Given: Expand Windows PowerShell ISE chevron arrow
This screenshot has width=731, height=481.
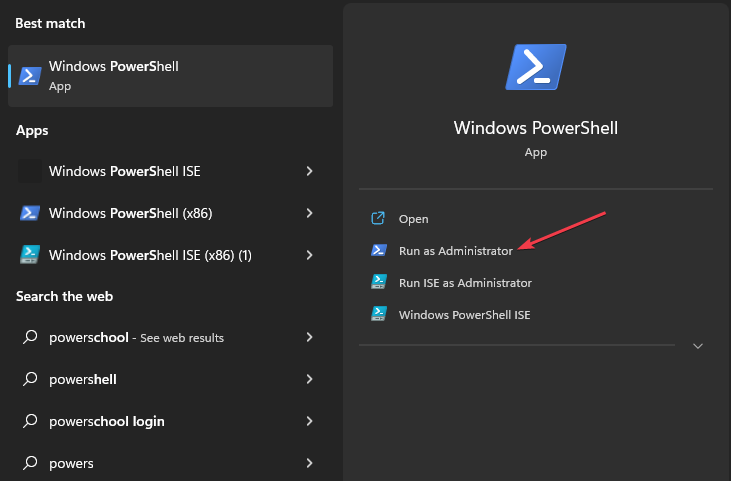Looking at the screenshot, I should (310, 171).
